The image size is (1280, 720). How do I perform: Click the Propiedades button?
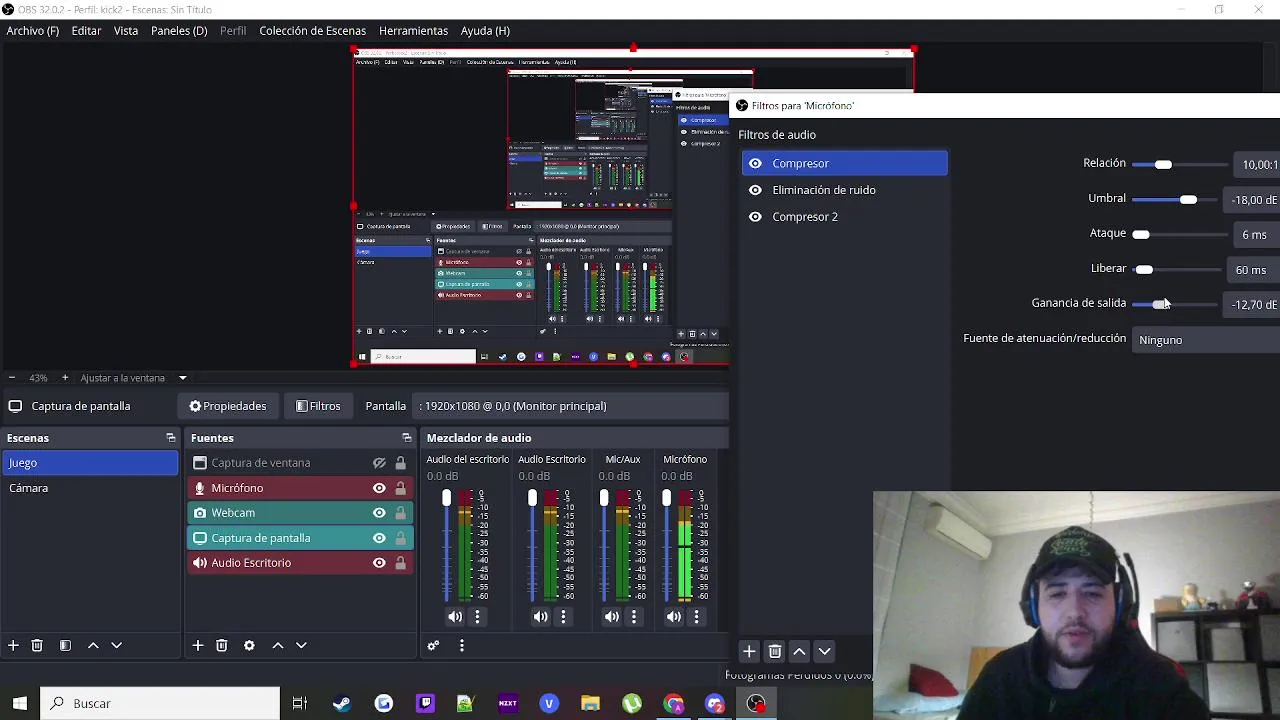(228, 406)
